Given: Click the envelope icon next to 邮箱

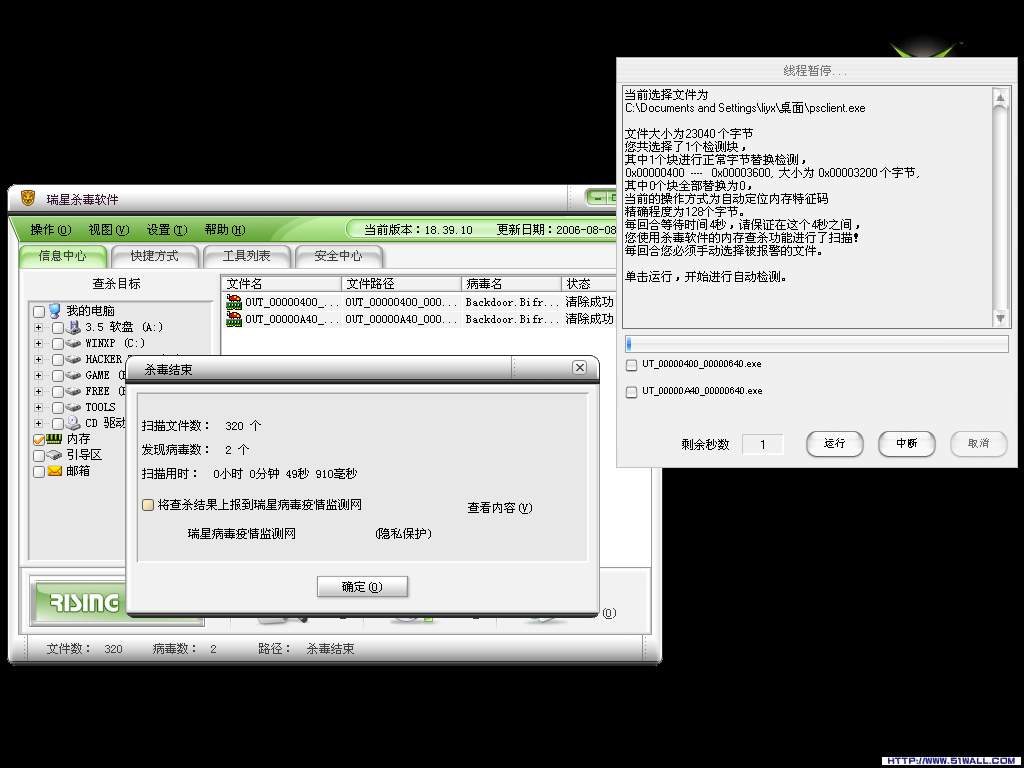Looking at the screenshot, I should 54,471.
